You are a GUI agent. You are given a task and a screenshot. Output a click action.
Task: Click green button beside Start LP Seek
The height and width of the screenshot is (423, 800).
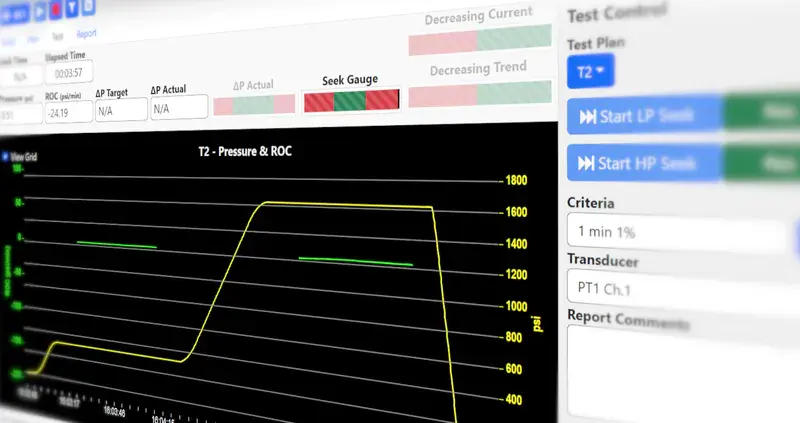(x=762, y=112)
